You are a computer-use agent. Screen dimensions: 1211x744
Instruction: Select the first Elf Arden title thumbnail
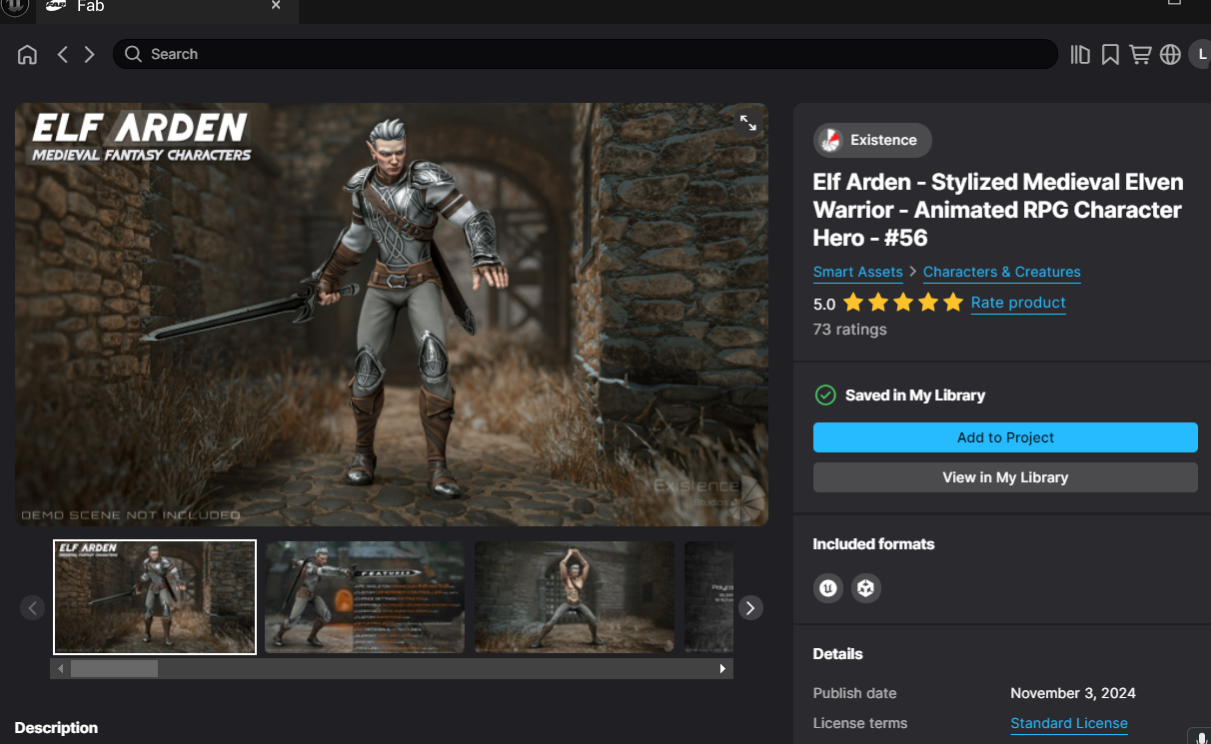[x=155, y=597]
